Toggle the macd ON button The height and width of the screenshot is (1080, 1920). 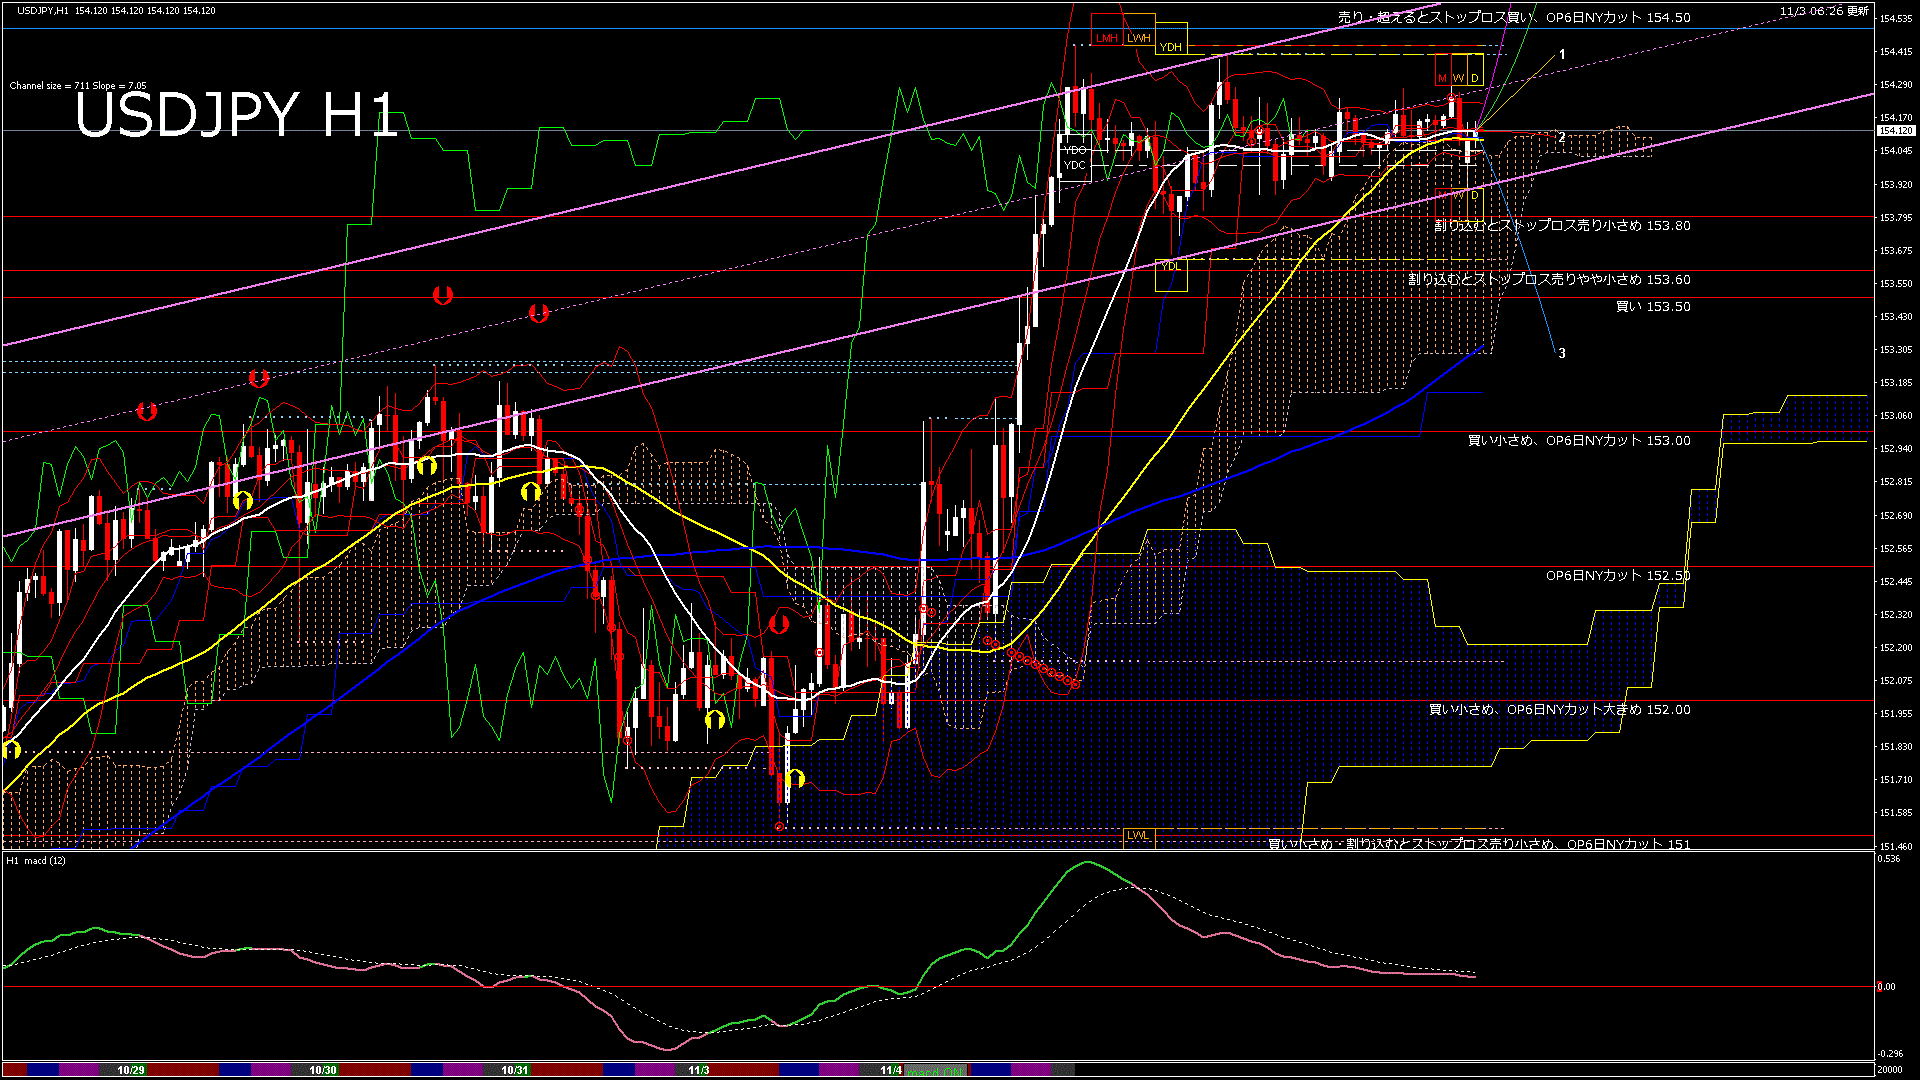click(x=936, y=1071)
